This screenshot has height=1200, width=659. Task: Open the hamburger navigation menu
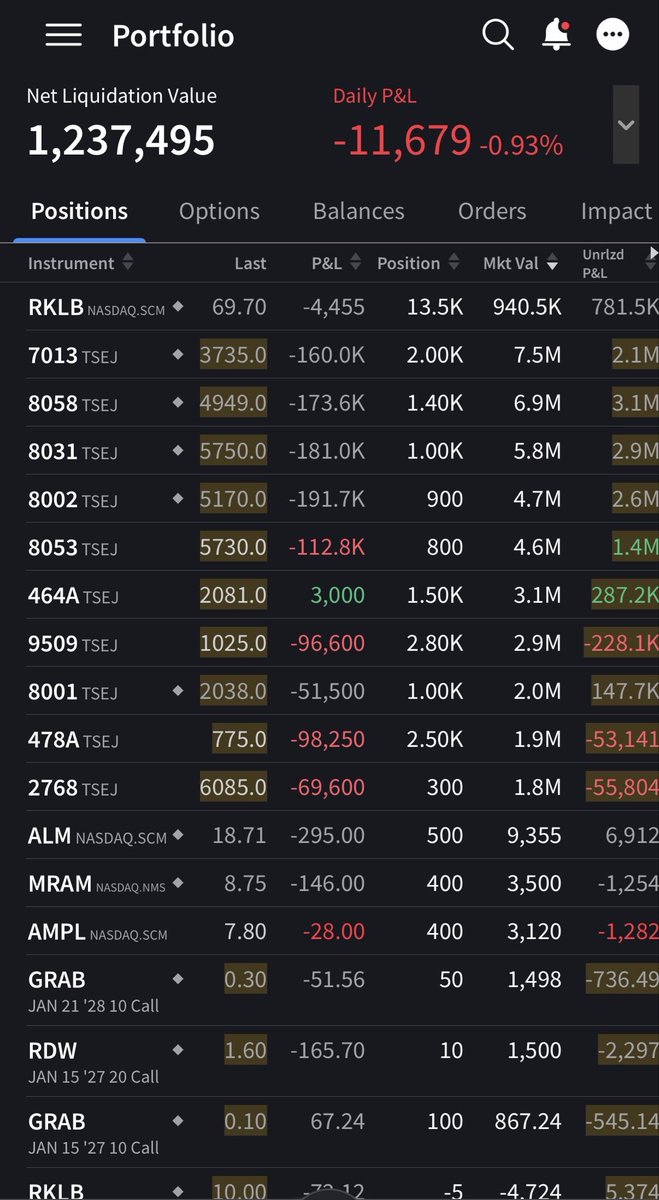coord(63,35)
